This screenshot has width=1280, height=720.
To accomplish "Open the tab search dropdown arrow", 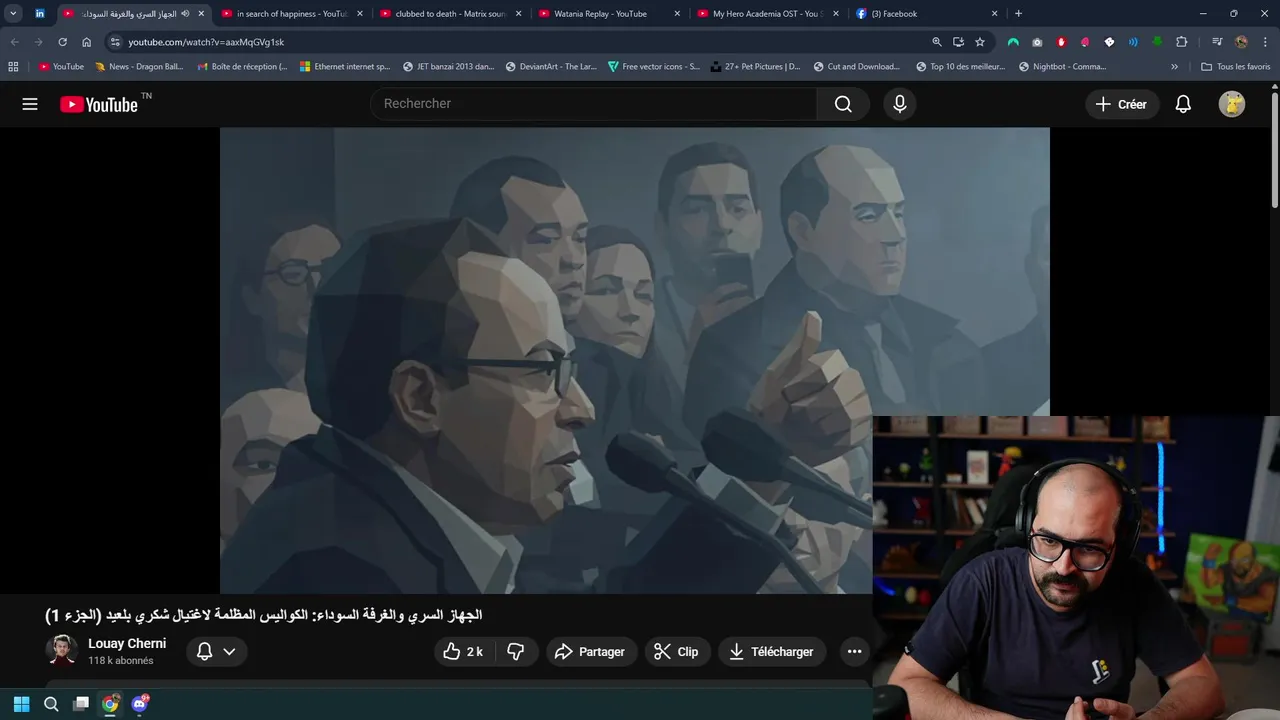I will point(13,14).
